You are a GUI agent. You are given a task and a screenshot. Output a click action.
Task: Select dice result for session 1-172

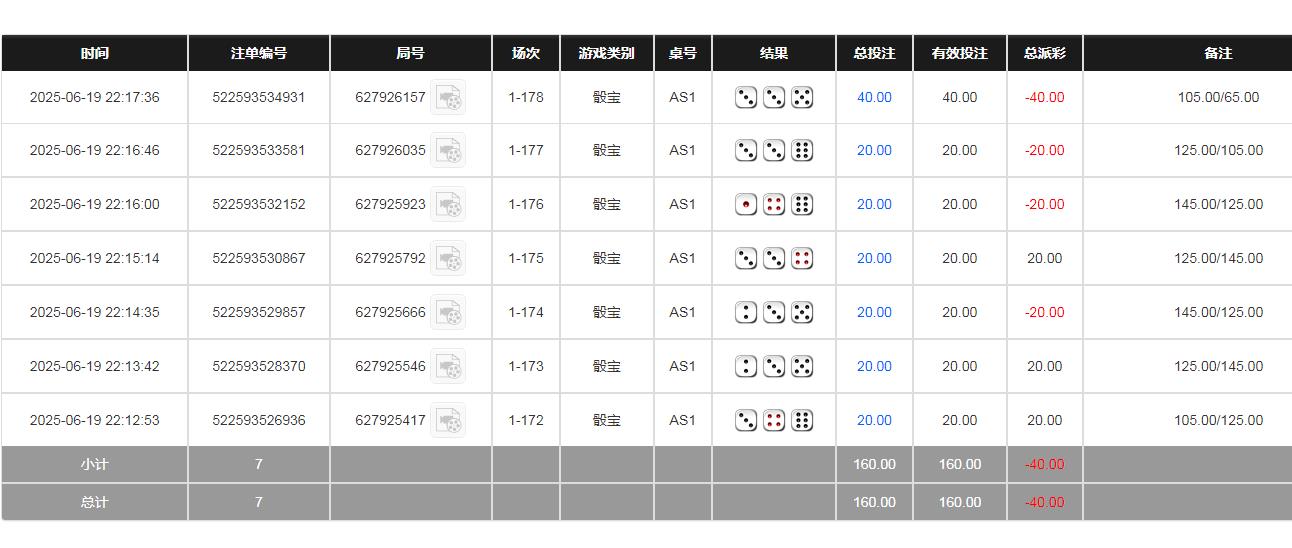click(774, 421)
